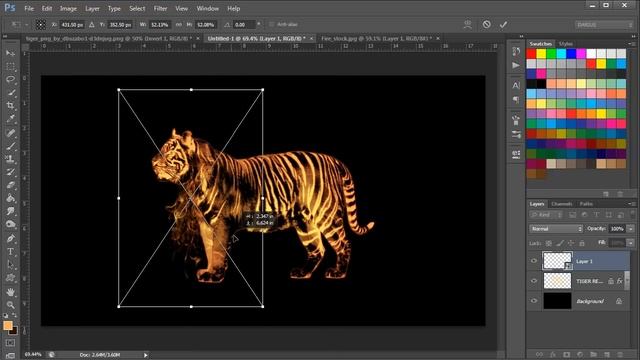Toggle the Anti-alias checkbox

coord(271,24)
